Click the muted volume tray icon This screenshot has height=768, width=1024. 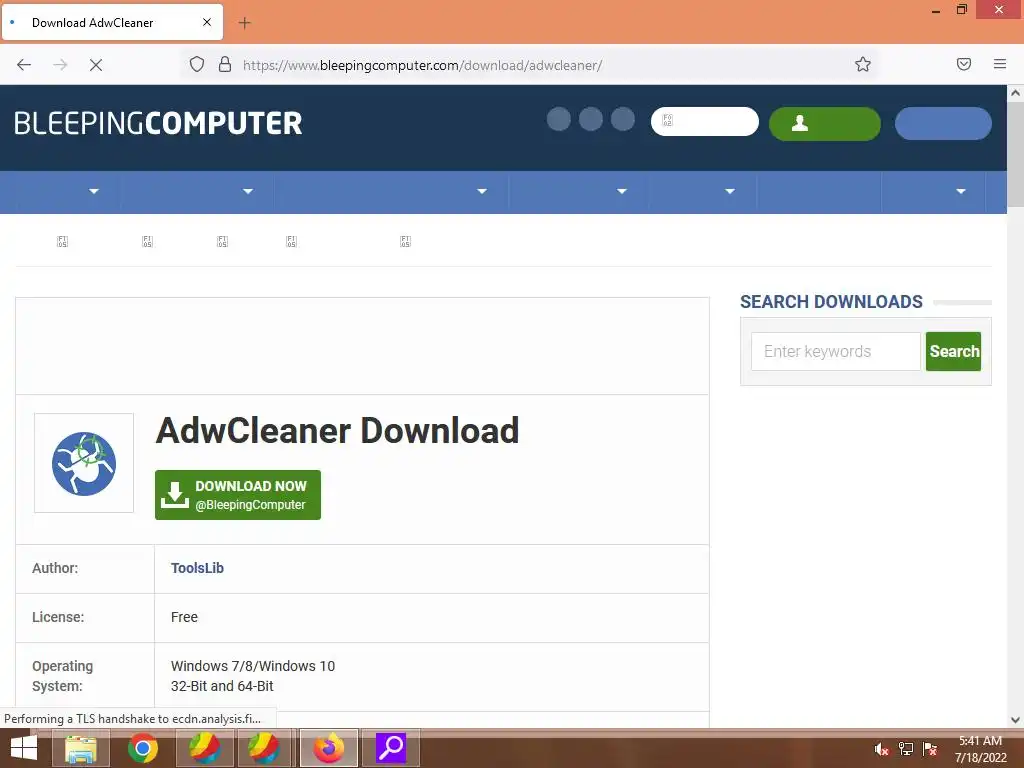pyautogui.click(x=881, y=749)
